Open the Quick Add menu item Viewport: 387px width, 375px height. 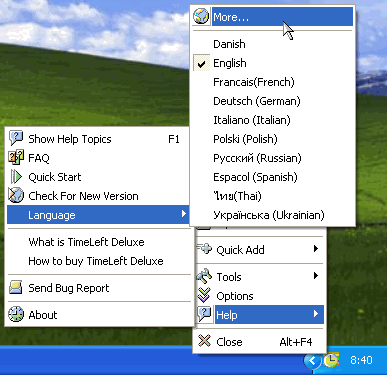click(259, 249)
